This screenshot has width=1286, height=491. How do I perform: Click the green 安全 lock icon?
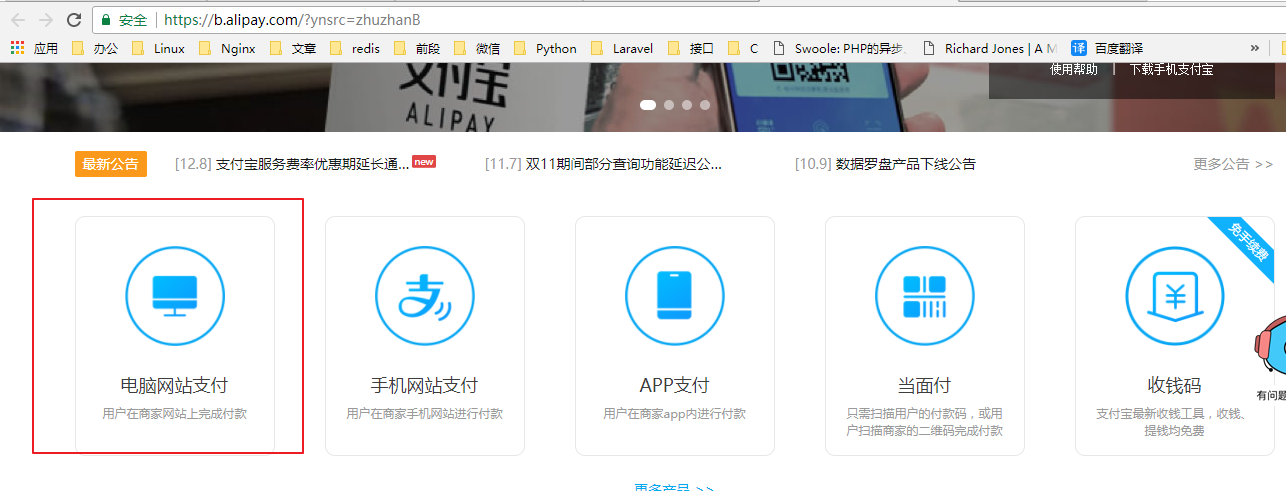pyautogui.click(x=105, y=20)
